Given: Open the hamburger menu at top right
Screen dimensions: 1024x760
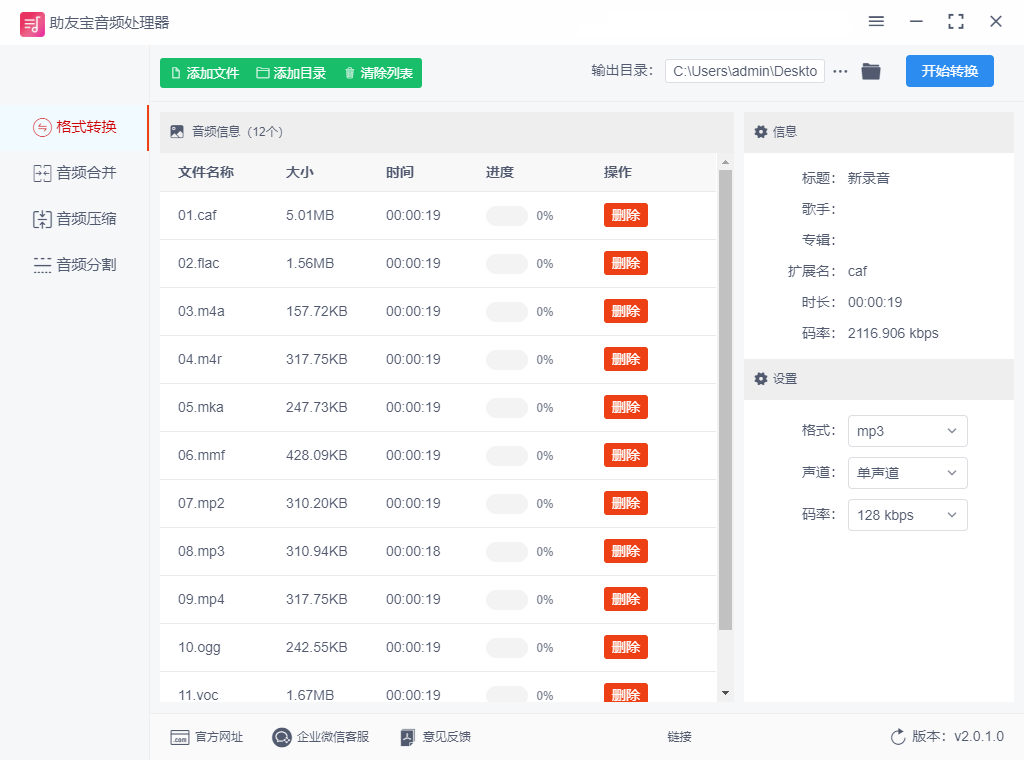Looking at the screenshot, I should 876,20.
